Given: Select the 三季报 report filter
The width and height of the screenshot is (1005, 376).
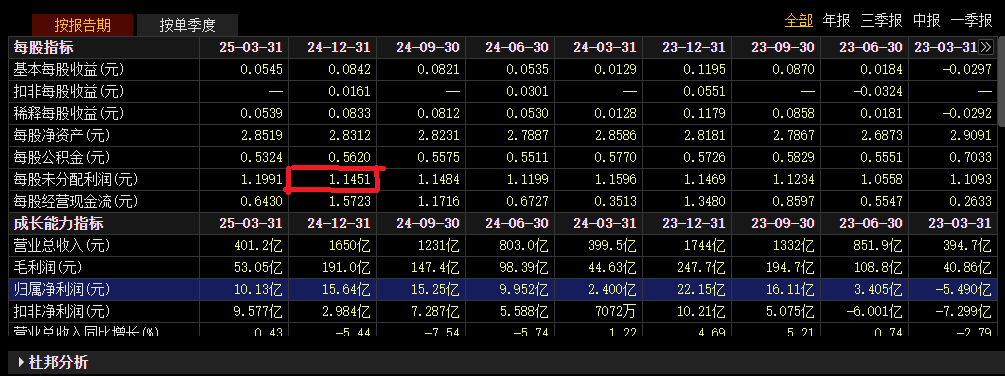Looking at the screenshot, I should pyautogui.click(x=882, y=20).
